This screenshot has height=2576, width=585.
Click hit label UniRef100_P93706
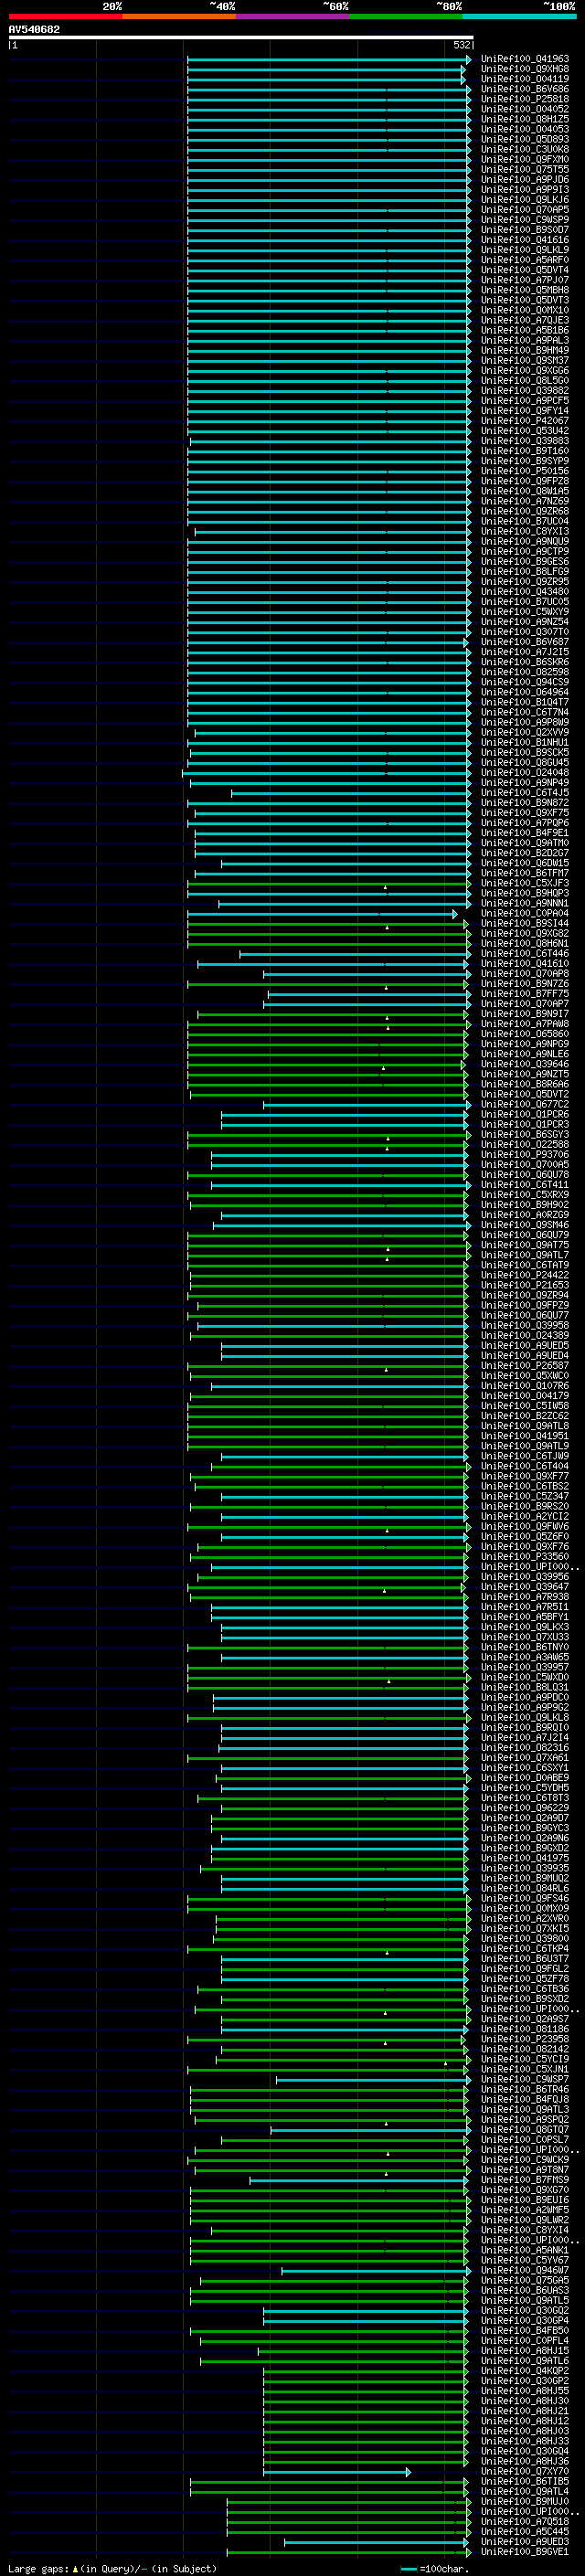[525, 1154]
